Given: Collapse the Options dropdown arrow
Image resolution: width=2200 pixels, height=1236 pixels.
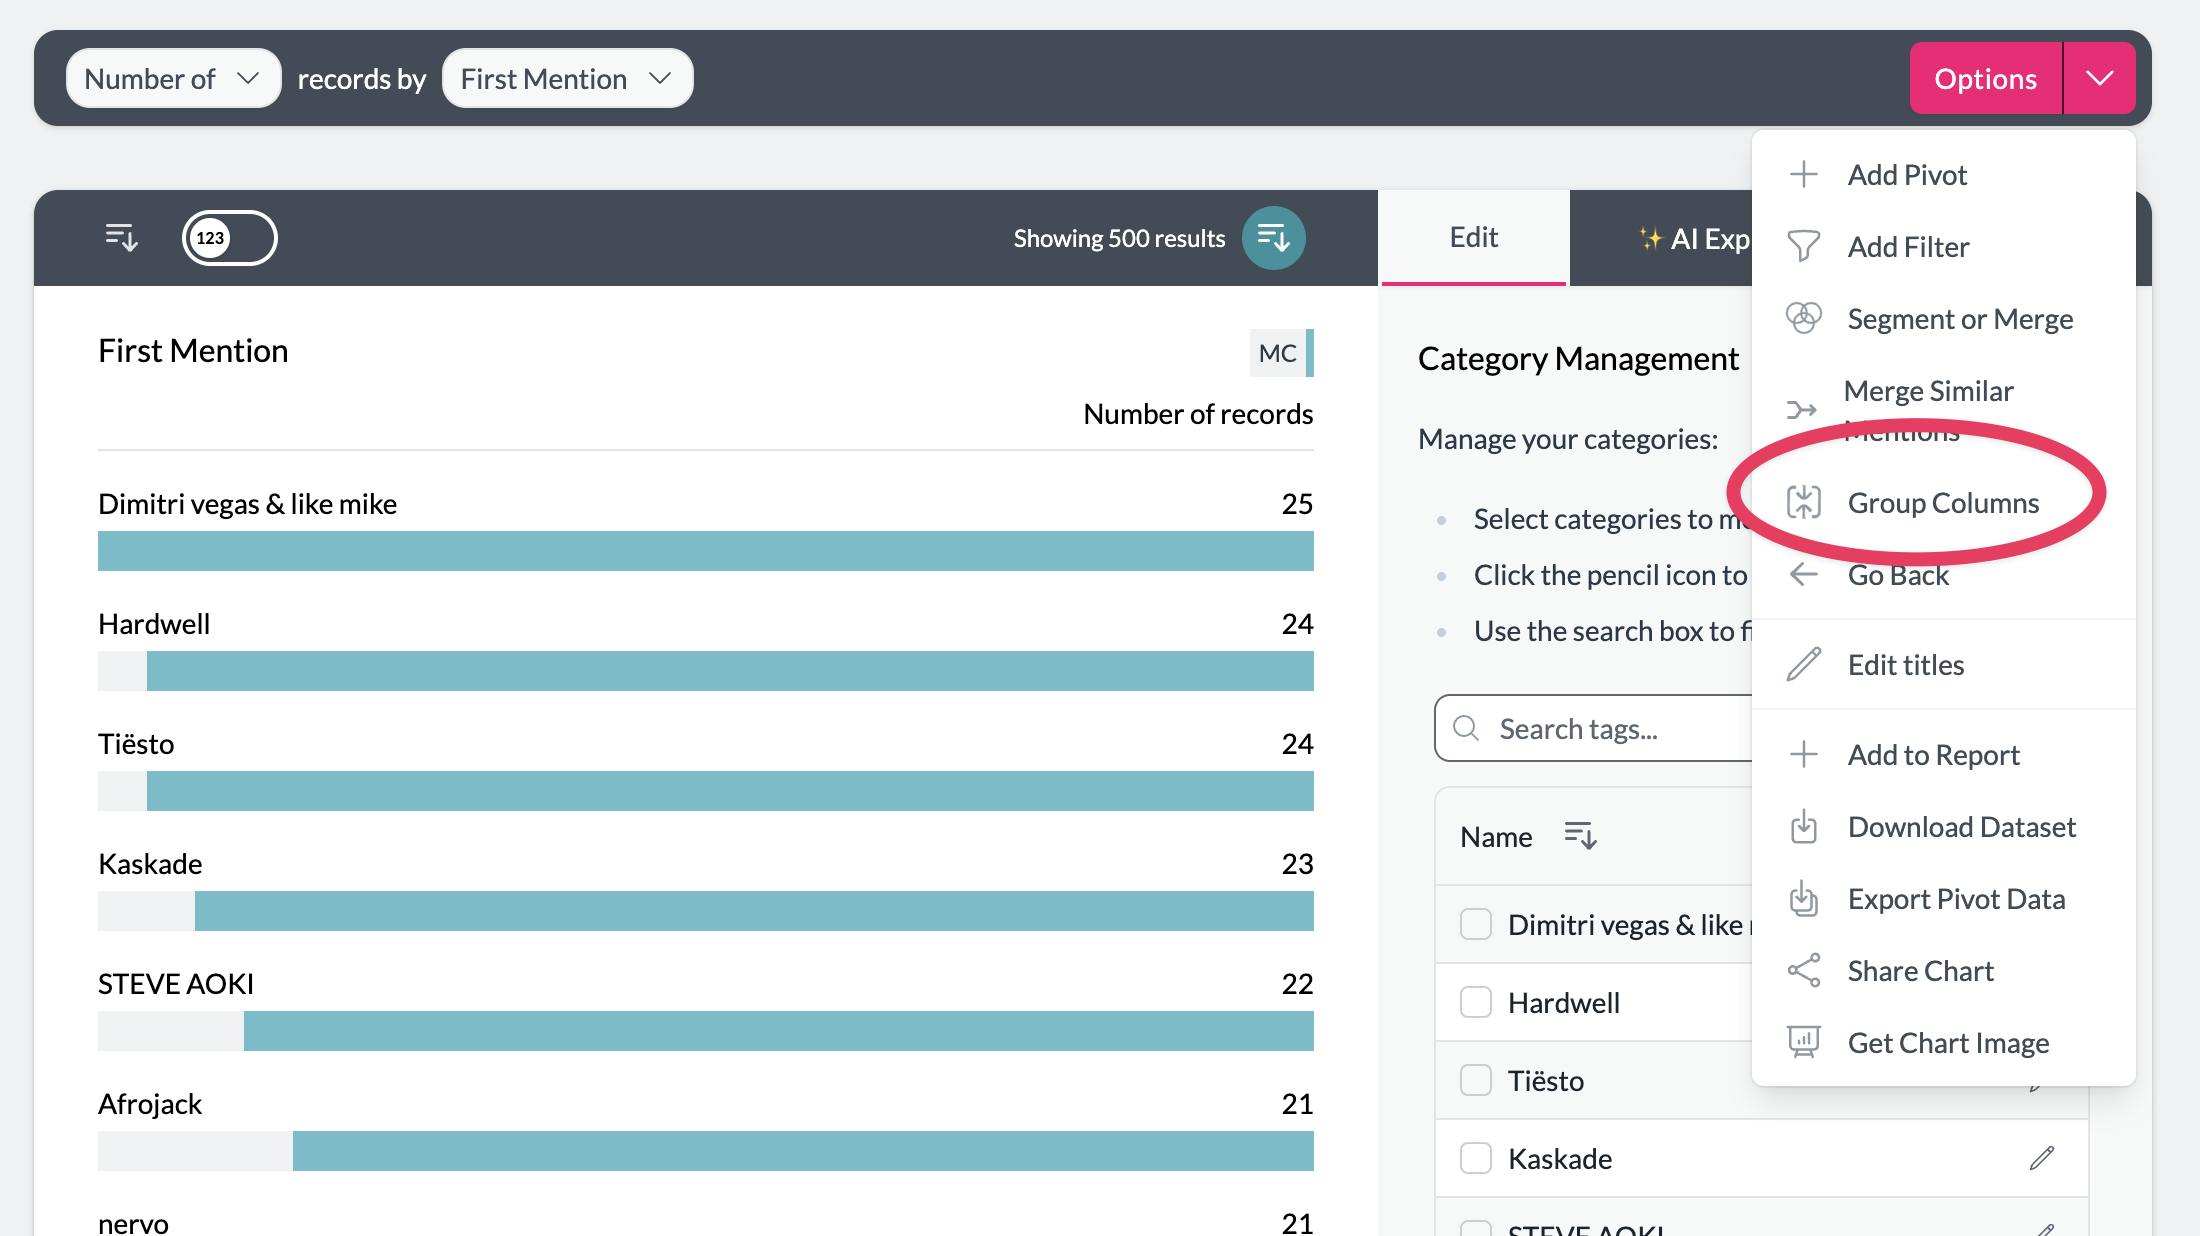Looking at the screenshot, I should 2099,79.
